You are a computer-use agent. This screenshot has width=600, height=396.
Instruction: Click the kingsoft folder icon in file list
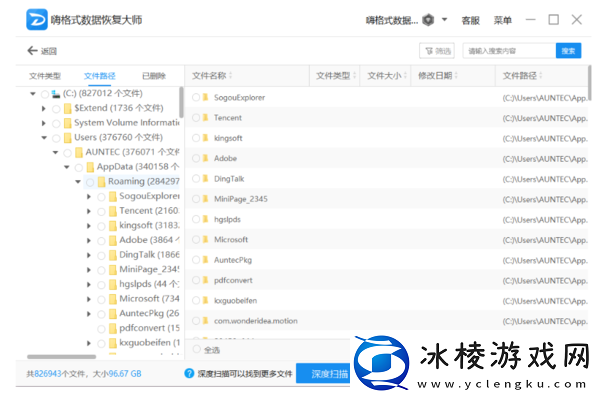coord(205,138)
